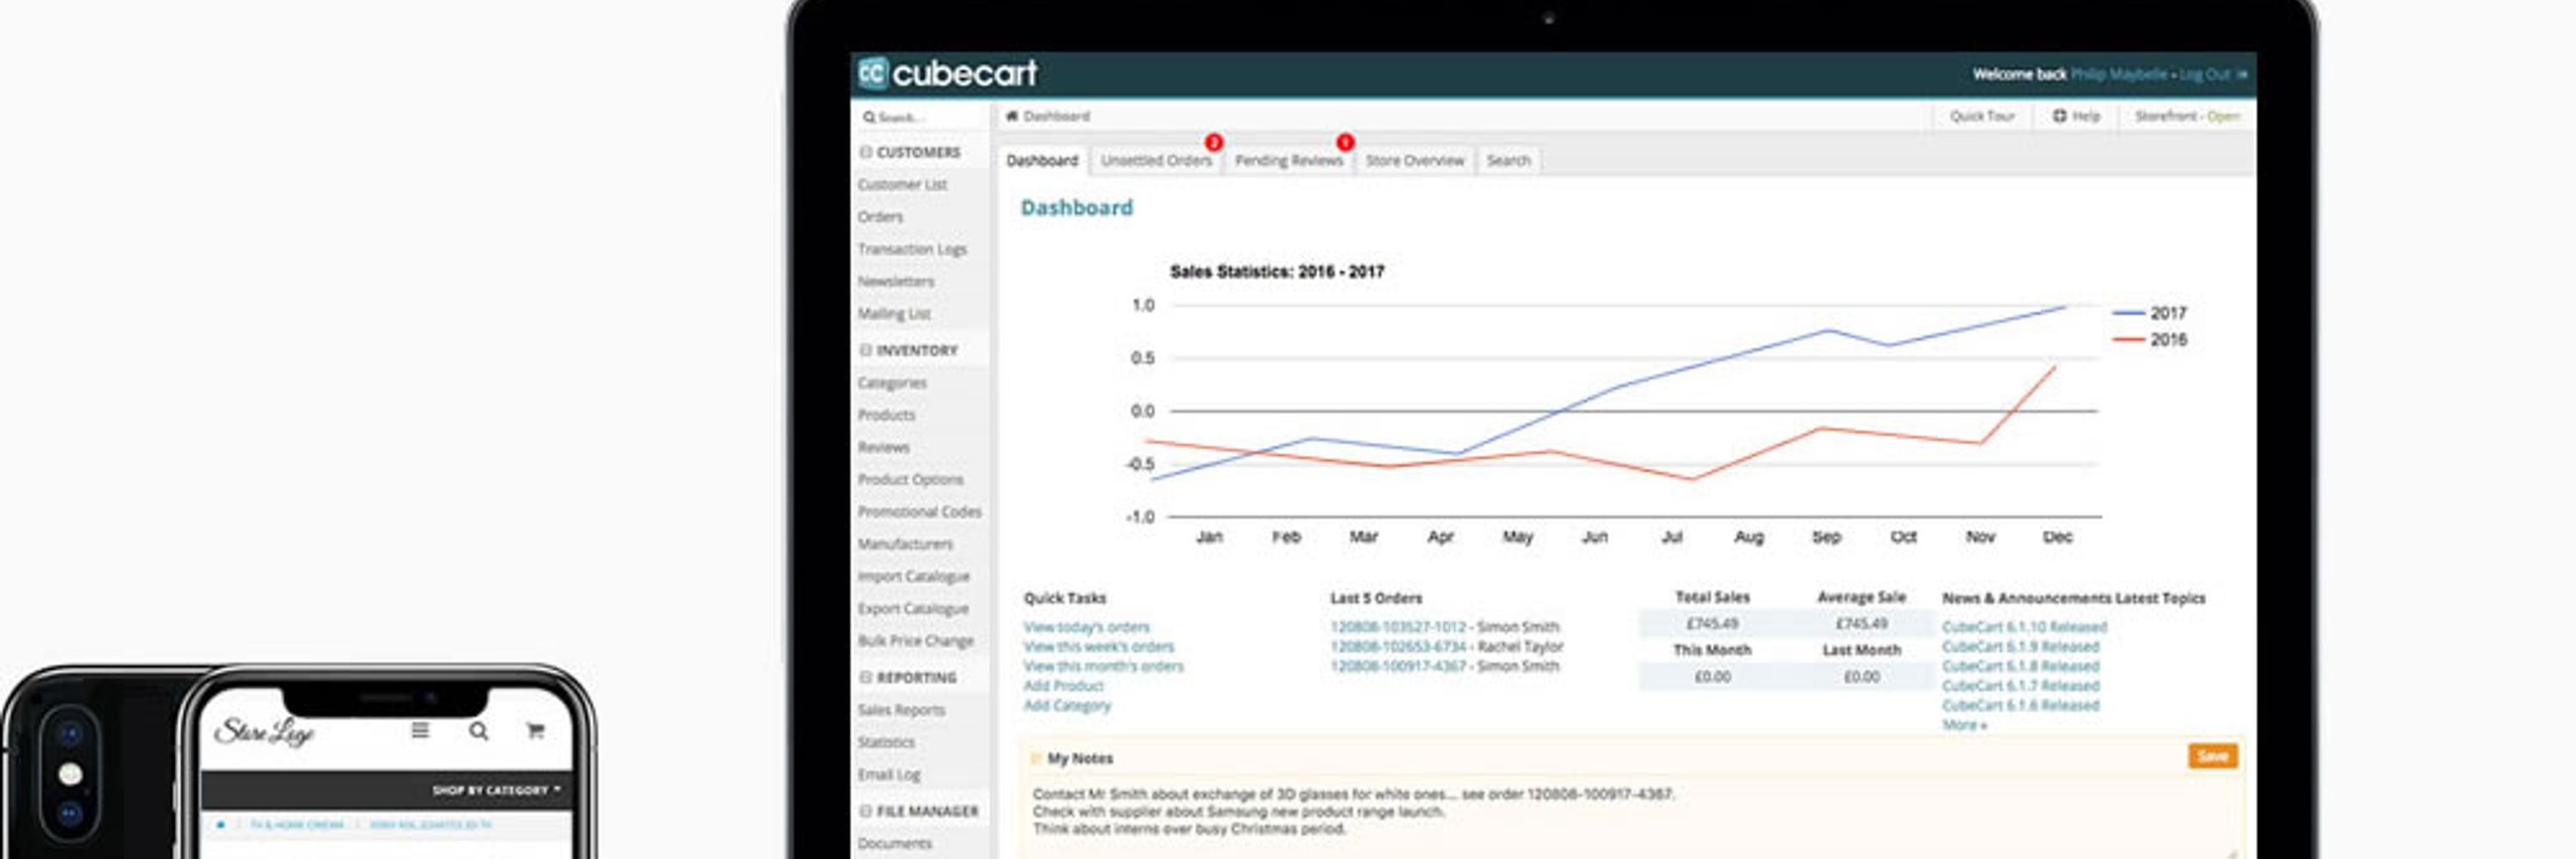Click View this week's orders link
Viewport: 2576px width, 859px height.
tap(1098, 647)
